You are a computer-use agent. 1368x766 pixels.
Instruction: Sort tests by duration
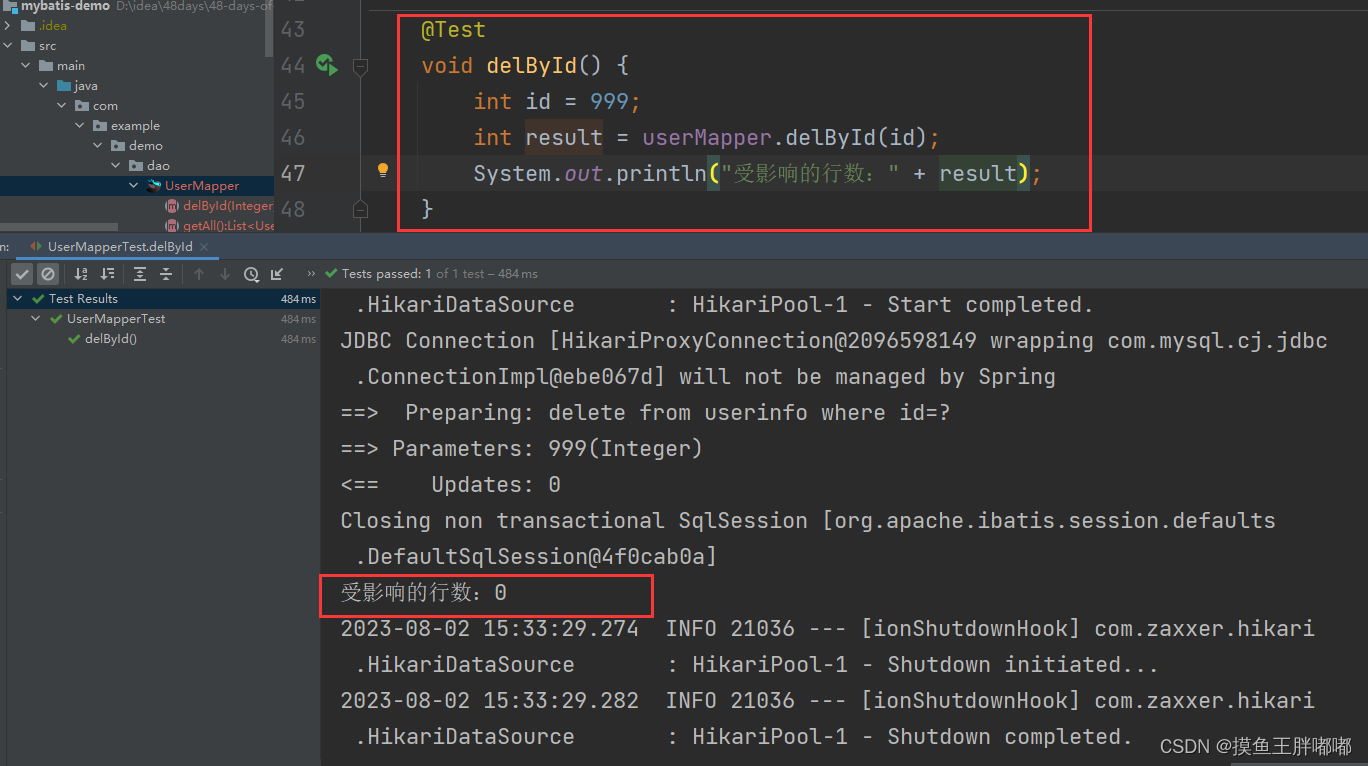pos(107,274)
